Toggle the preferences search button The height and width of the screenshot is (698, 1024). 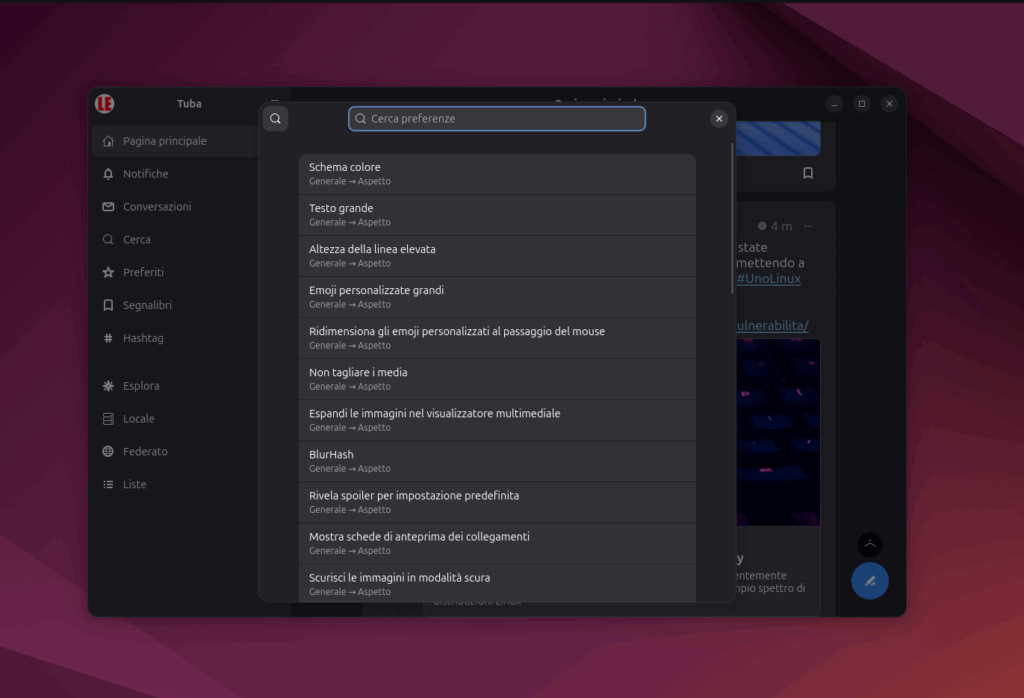(275, 119)
